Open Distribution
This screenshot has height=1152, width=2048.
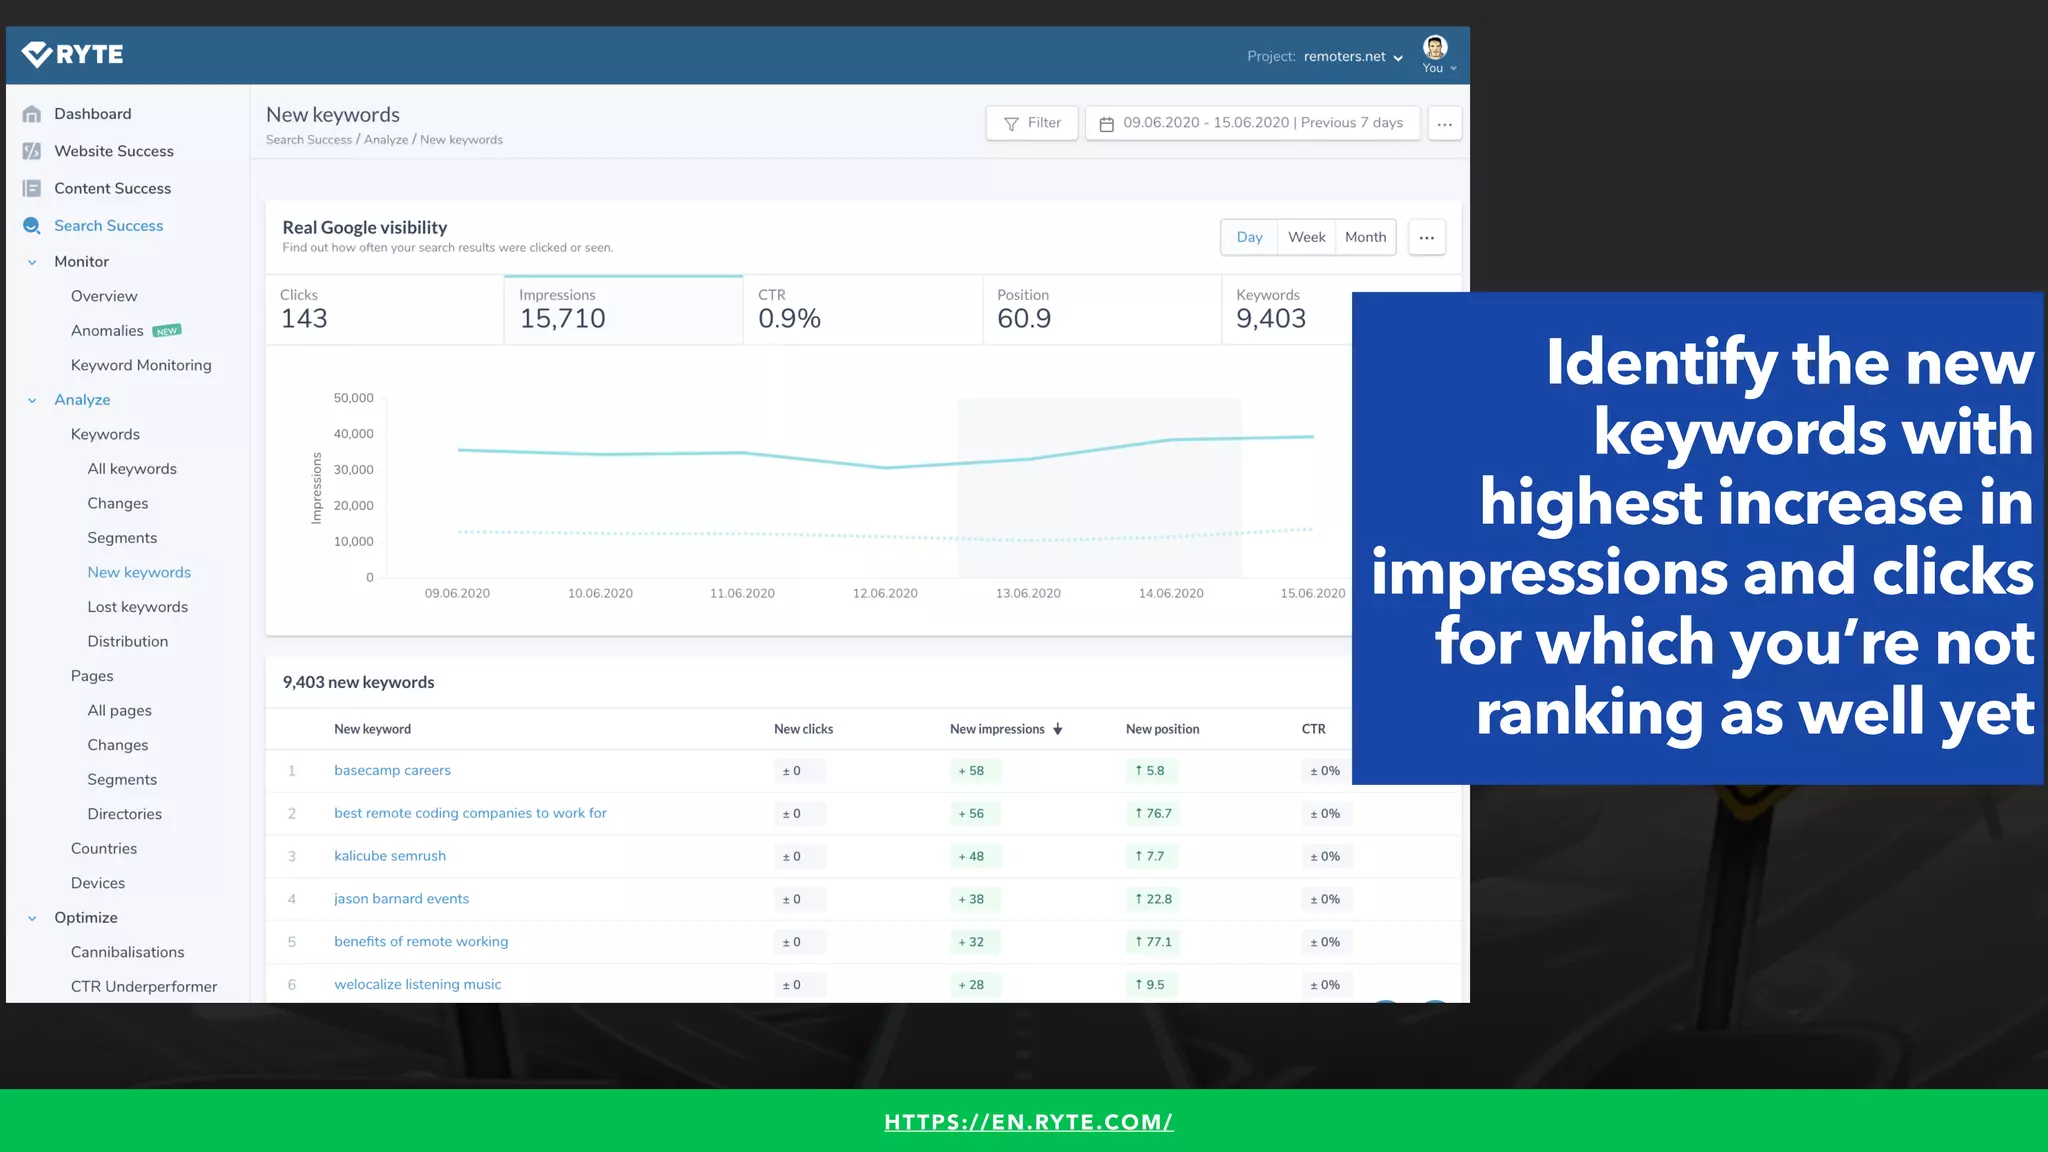tap(128, 641)
